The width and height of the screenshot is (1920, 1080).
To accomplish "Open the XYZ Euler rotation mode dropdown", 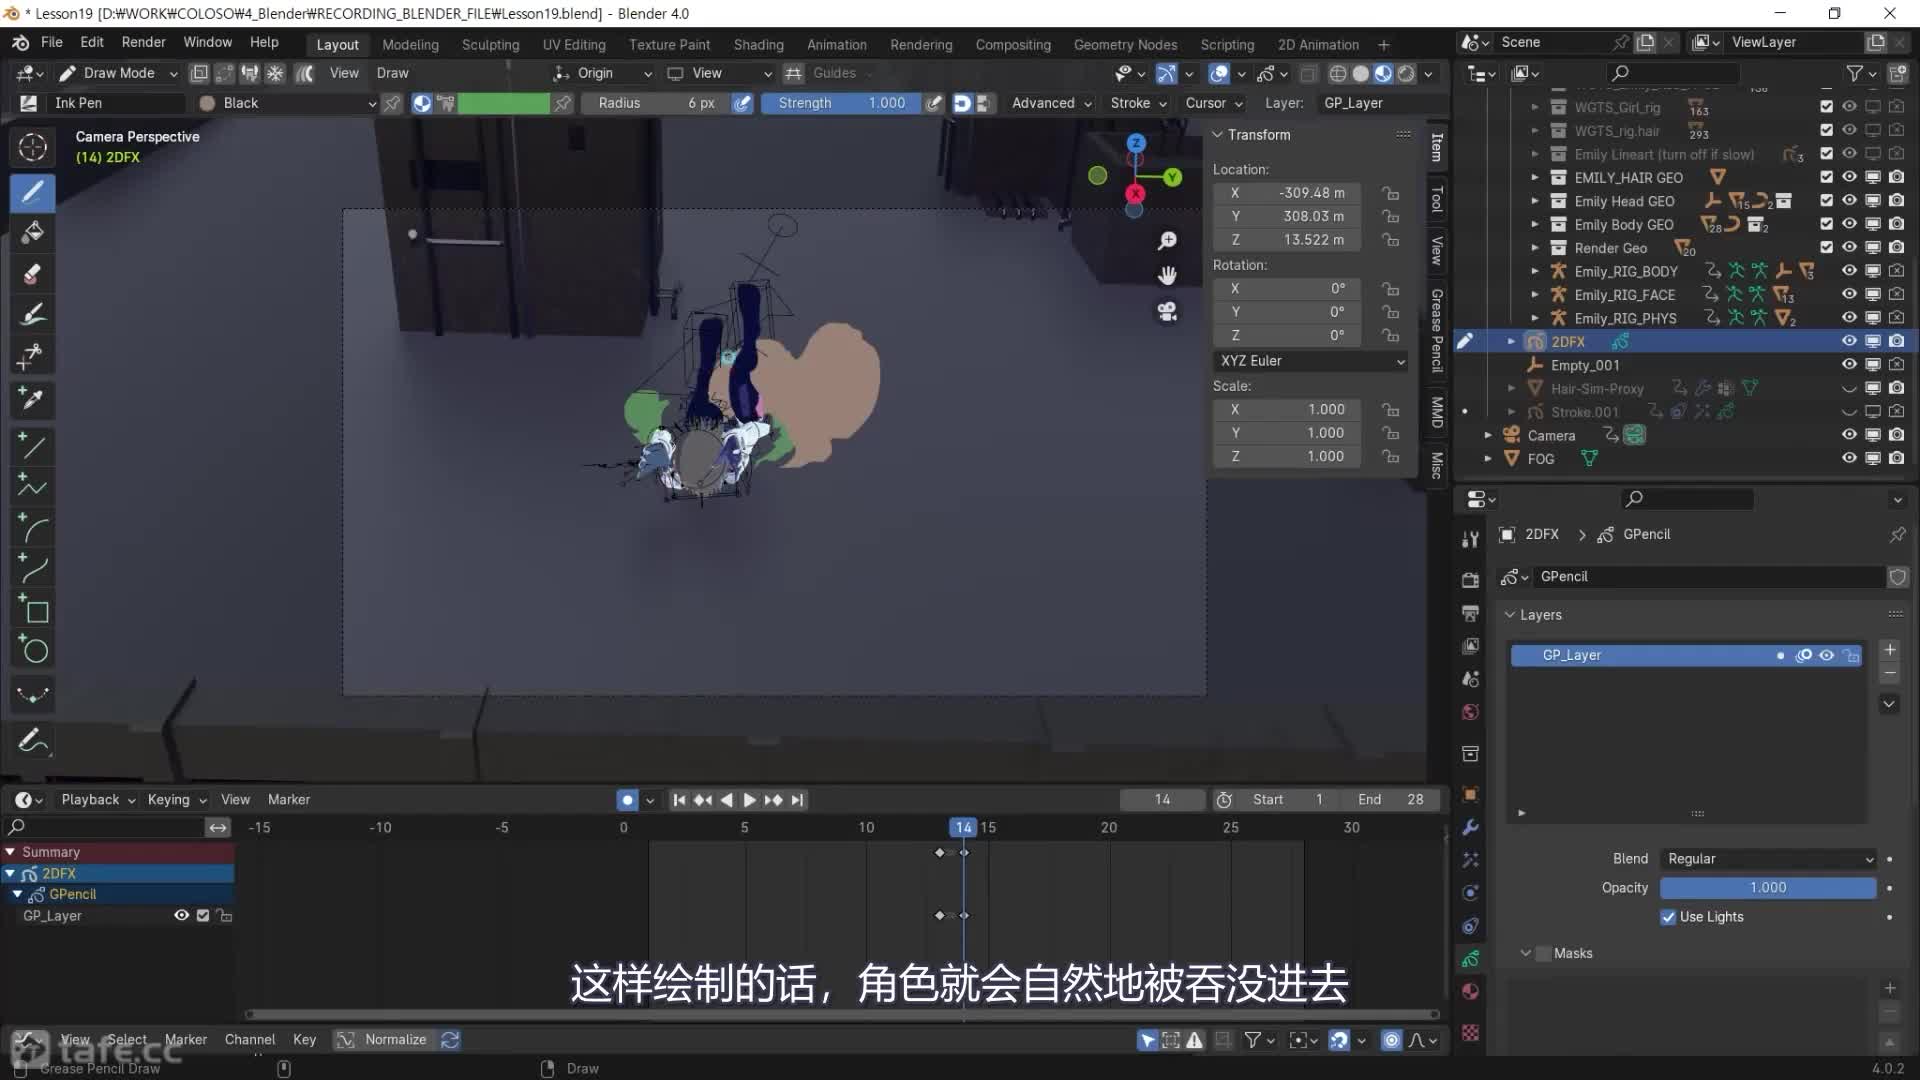I will [x=1311, y=361].
